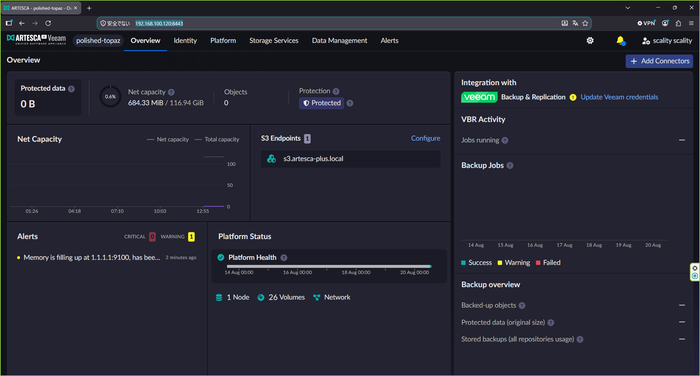Click the Node server icon
This screenshot has width=700, height=376.
[219, 297]
